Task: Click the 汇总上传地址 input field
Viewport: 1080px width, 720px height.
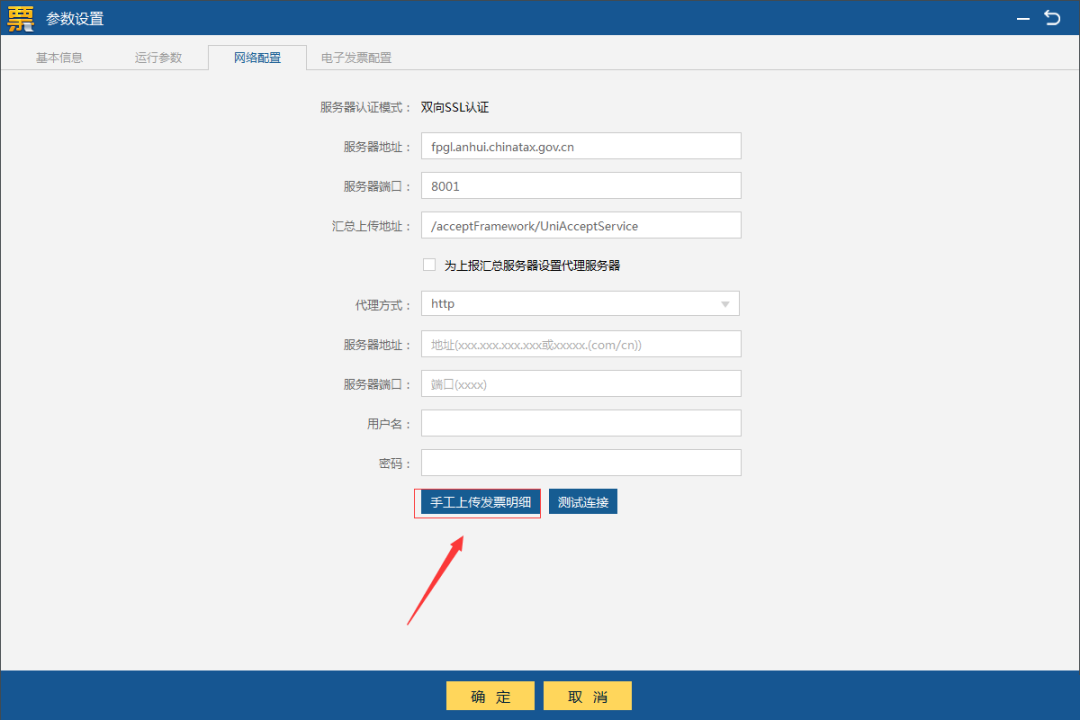Action: click(580, 226)
